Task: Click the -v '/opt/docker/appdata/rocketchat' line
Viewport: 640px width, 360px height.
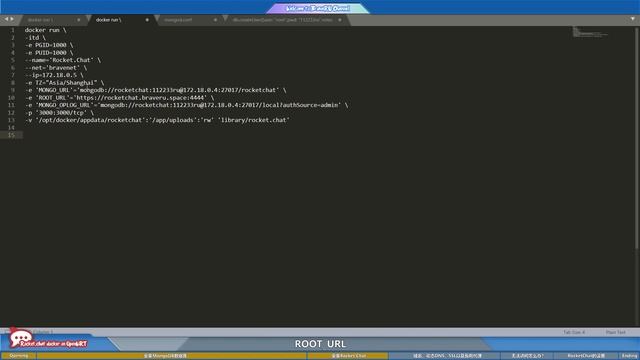Action: [x=157, y=120]
